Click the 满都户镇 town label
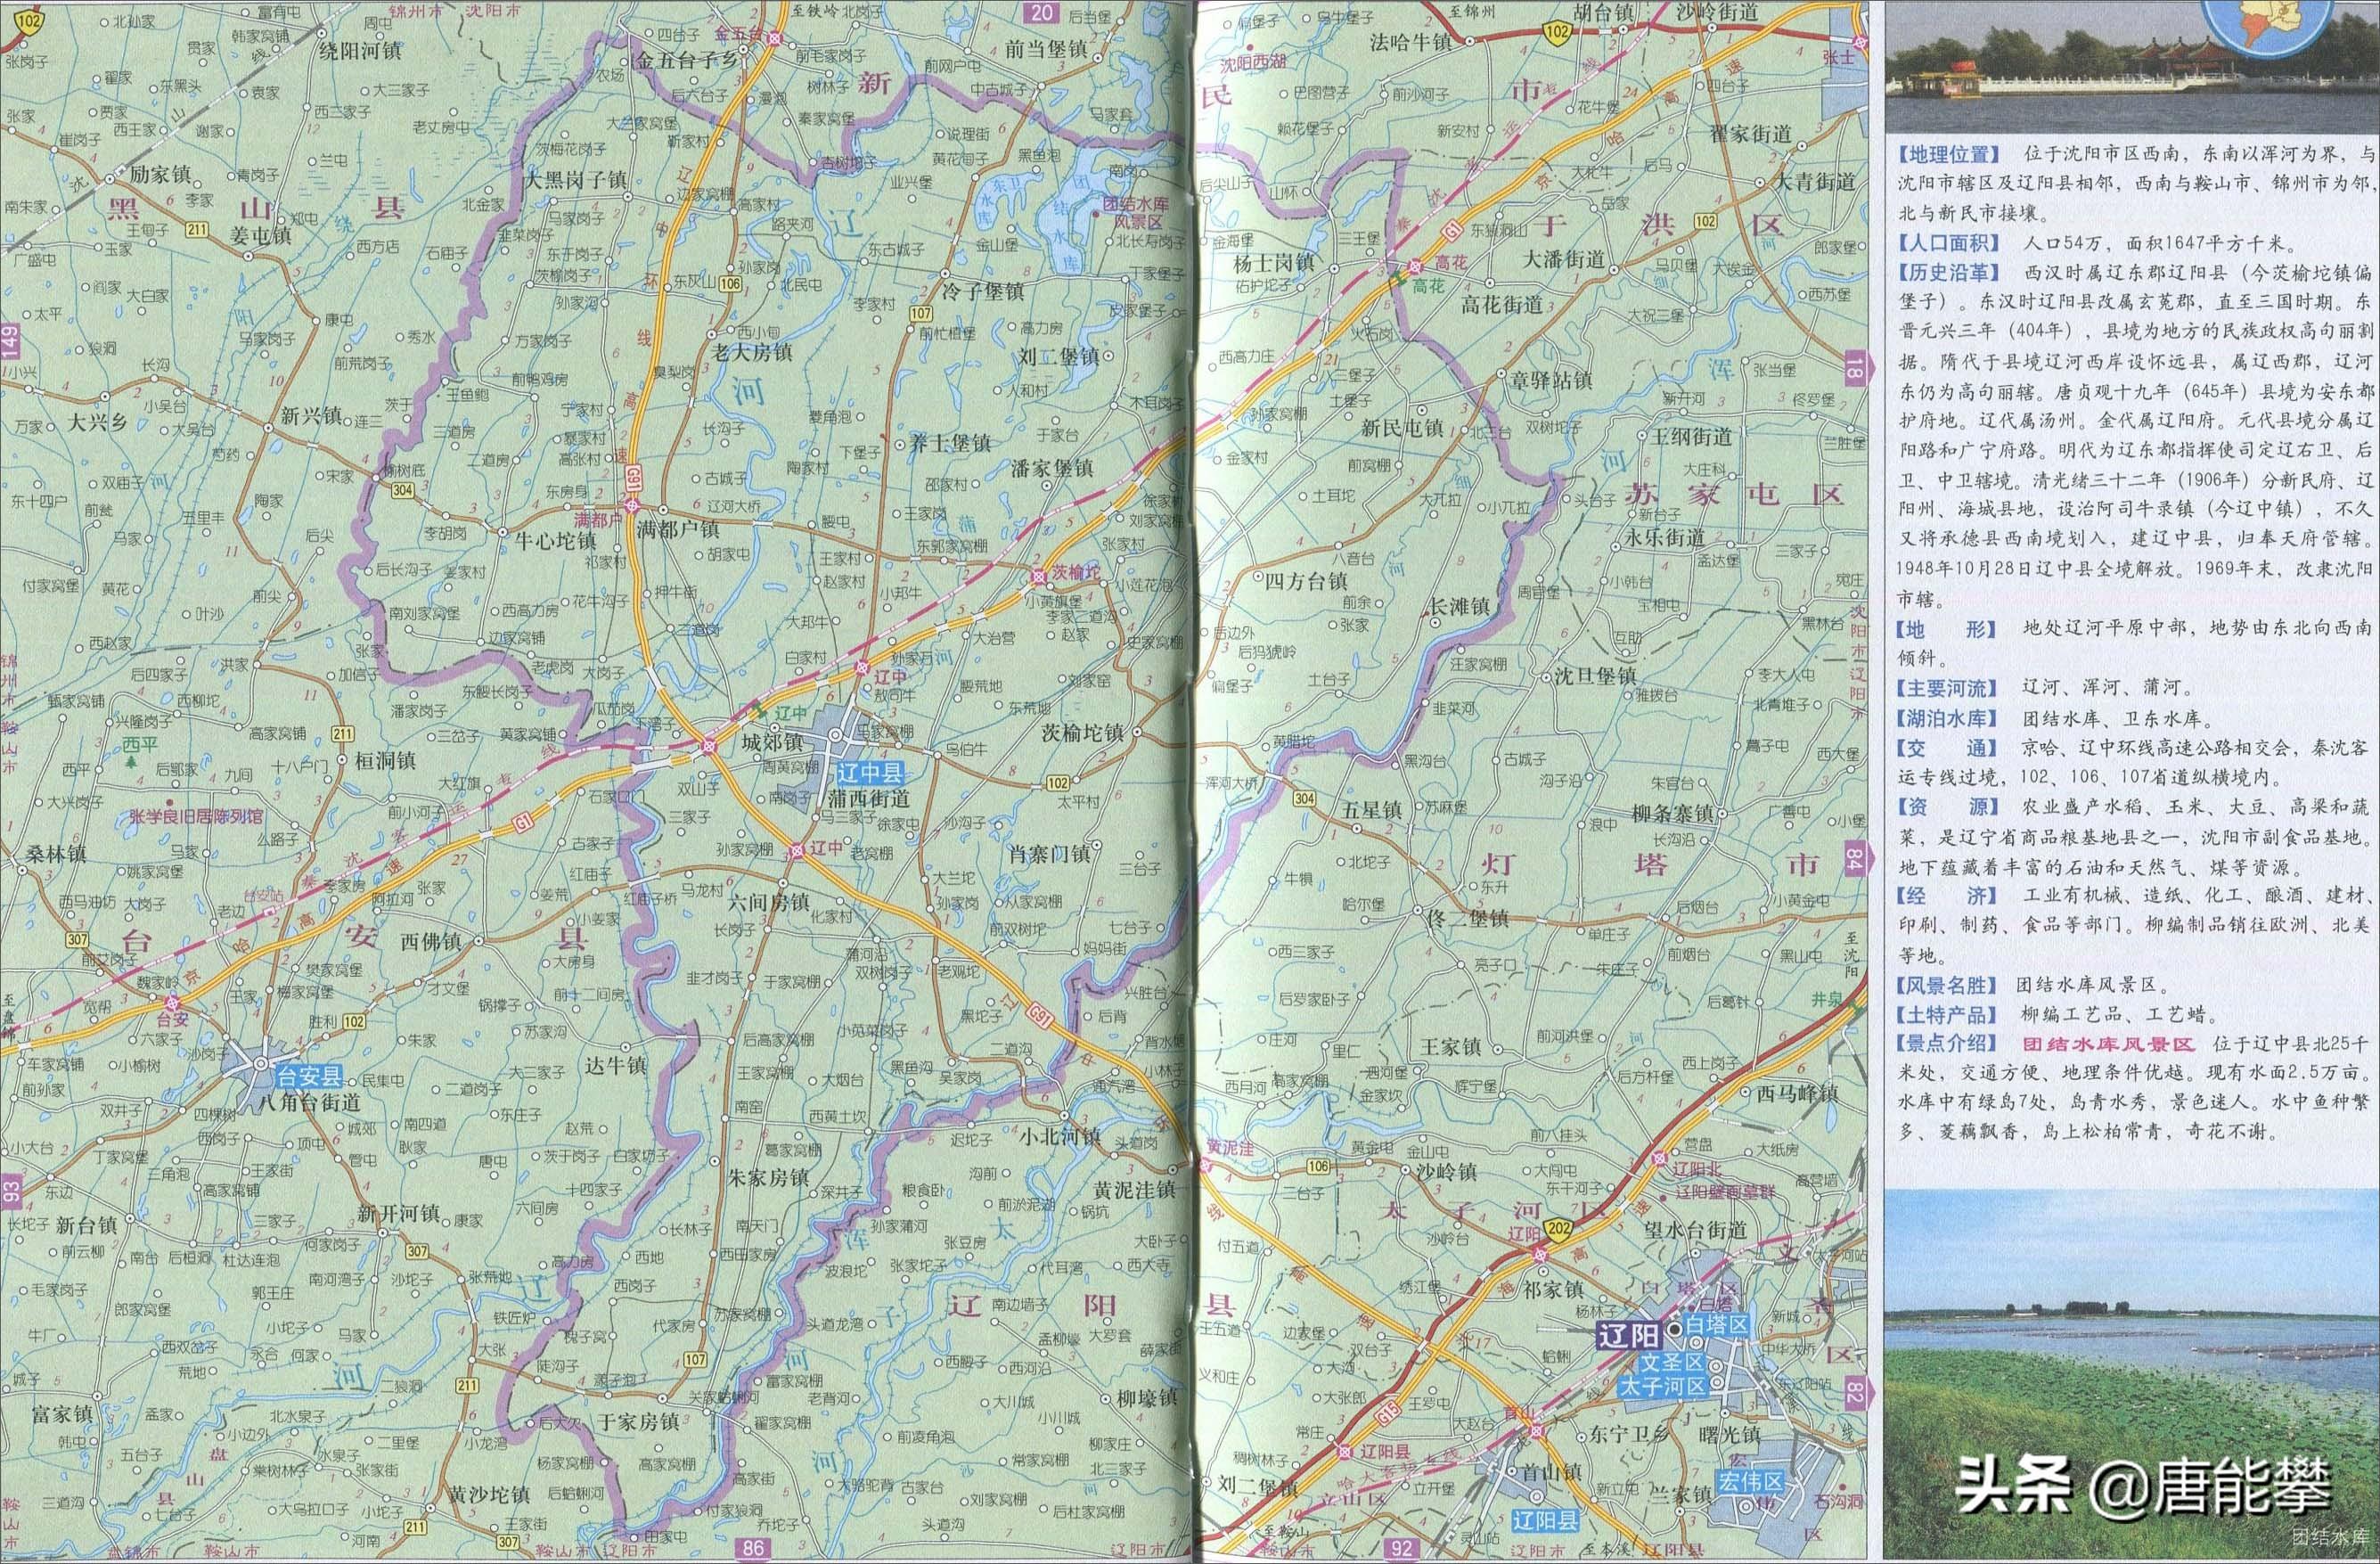This screenshot has width=2380, height=1564. tap(678, 529)
